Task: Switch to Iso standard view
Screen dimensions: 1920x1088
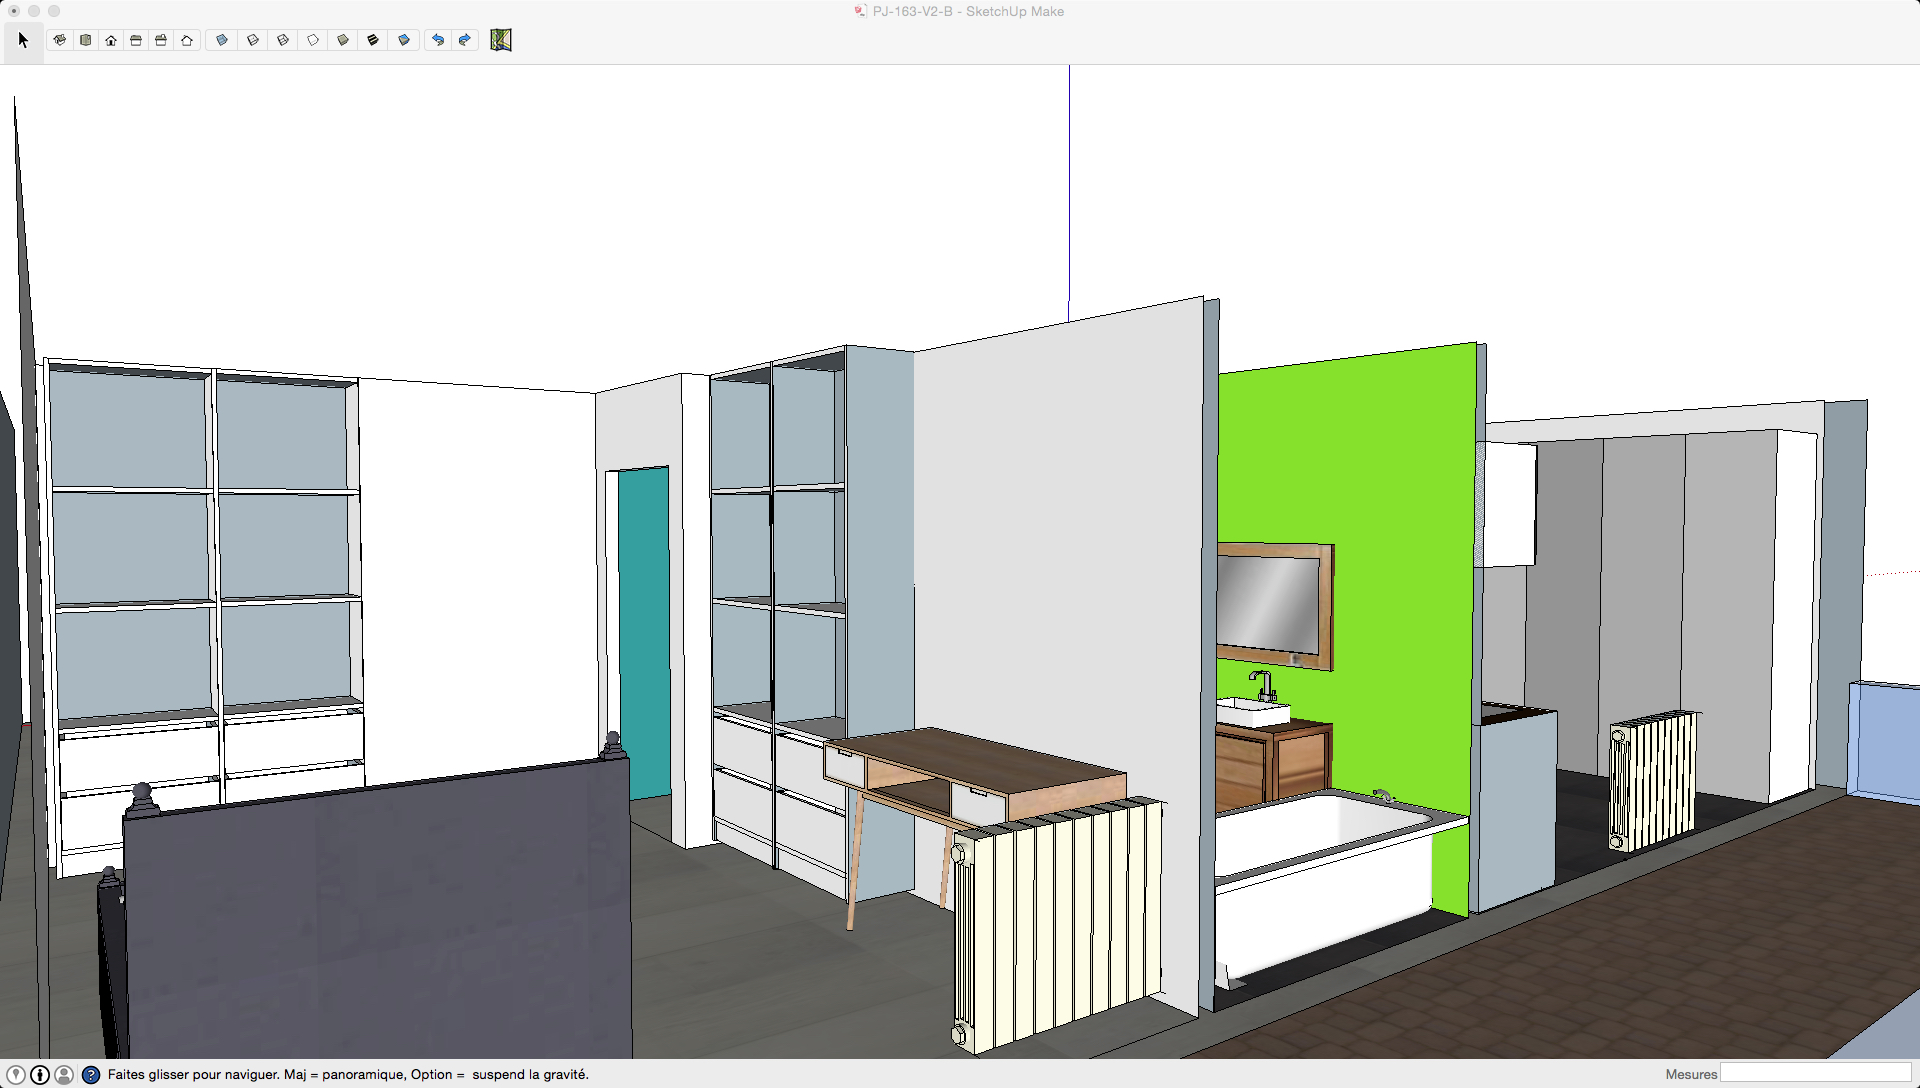Action: pos(60,40)
